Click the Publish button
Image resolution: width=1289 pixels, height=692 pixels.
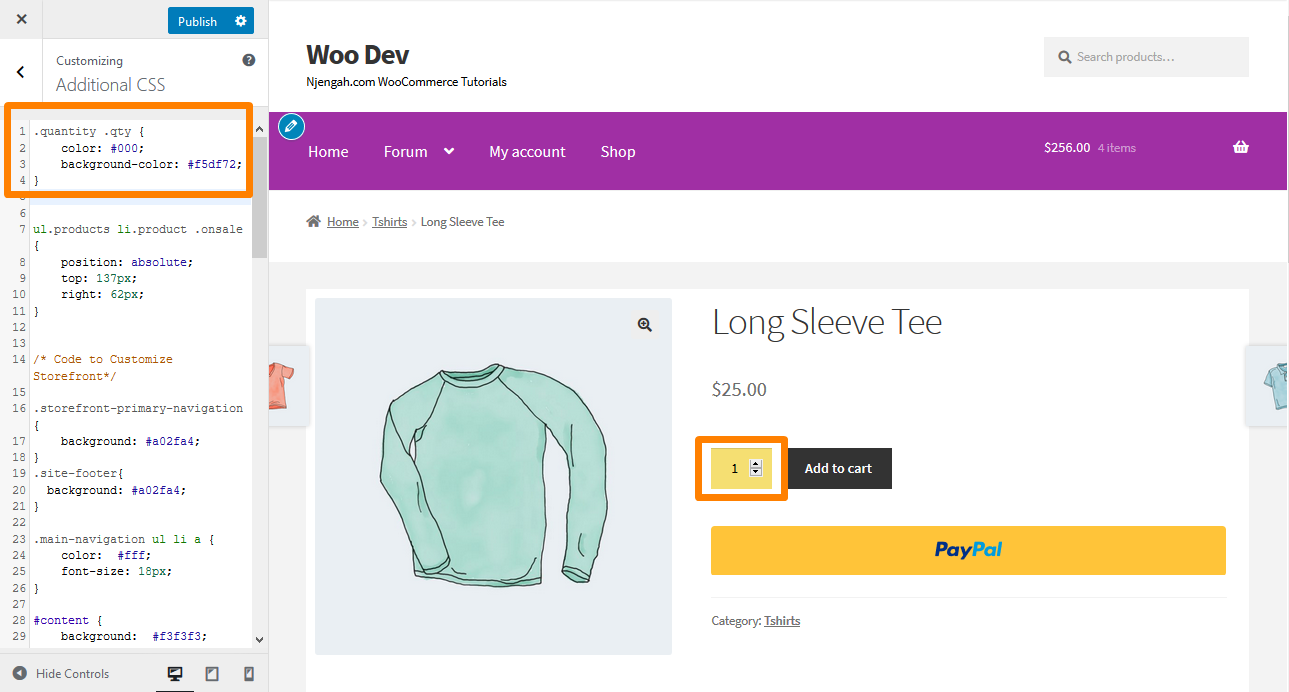coord(198,21)
